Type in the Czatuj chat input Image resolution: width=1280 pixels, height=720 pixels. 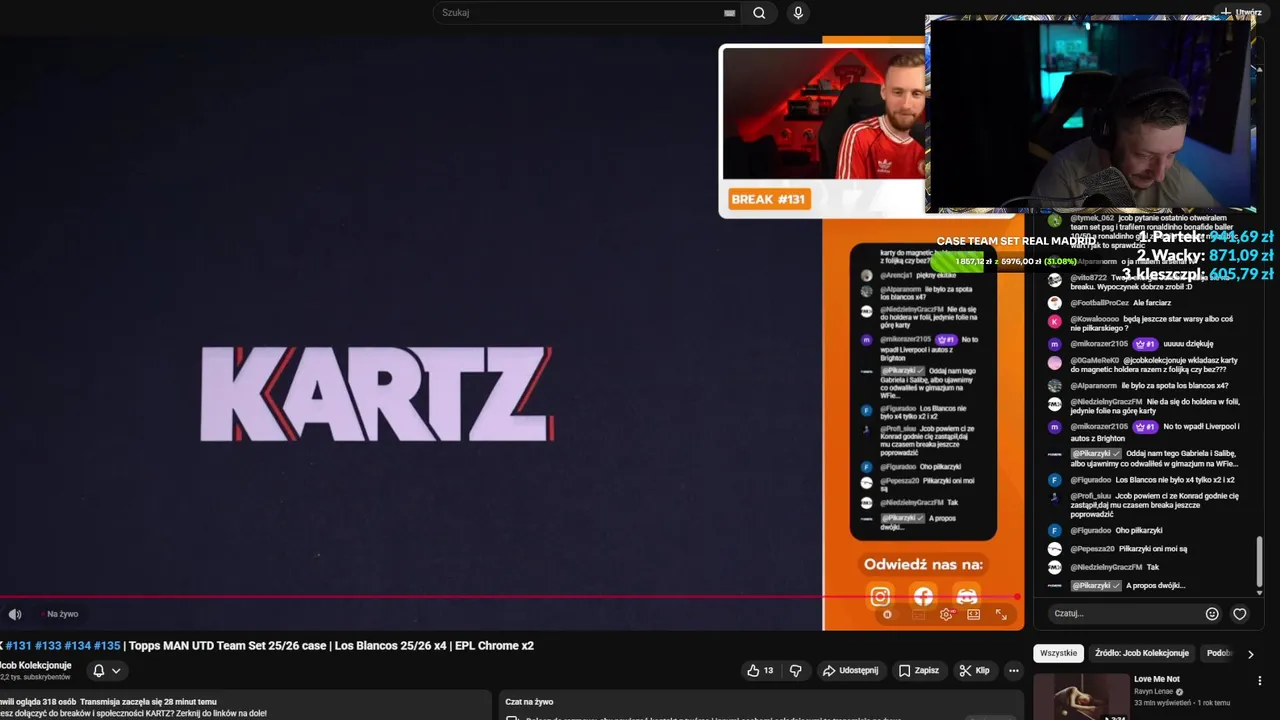(x=1124, y=613)
